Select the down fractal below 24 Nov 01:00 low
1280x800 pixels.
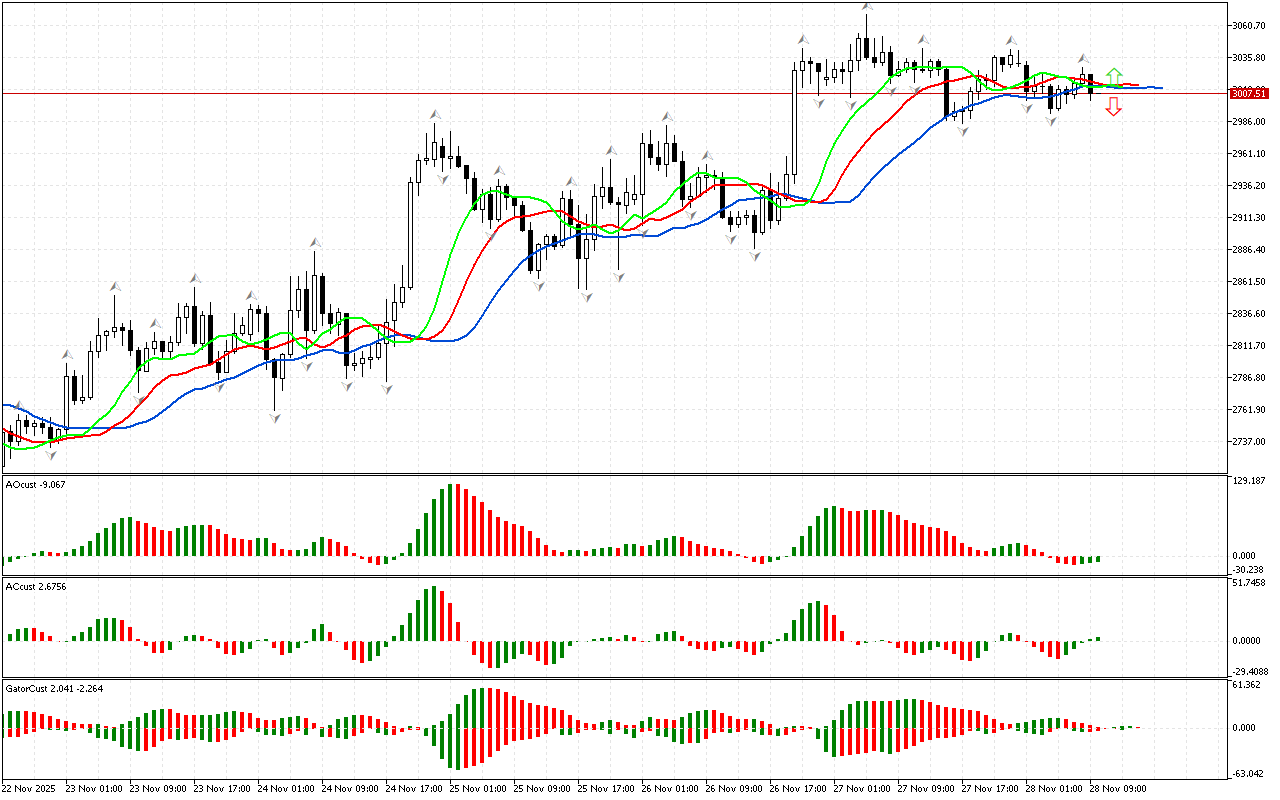click(274, 417)
